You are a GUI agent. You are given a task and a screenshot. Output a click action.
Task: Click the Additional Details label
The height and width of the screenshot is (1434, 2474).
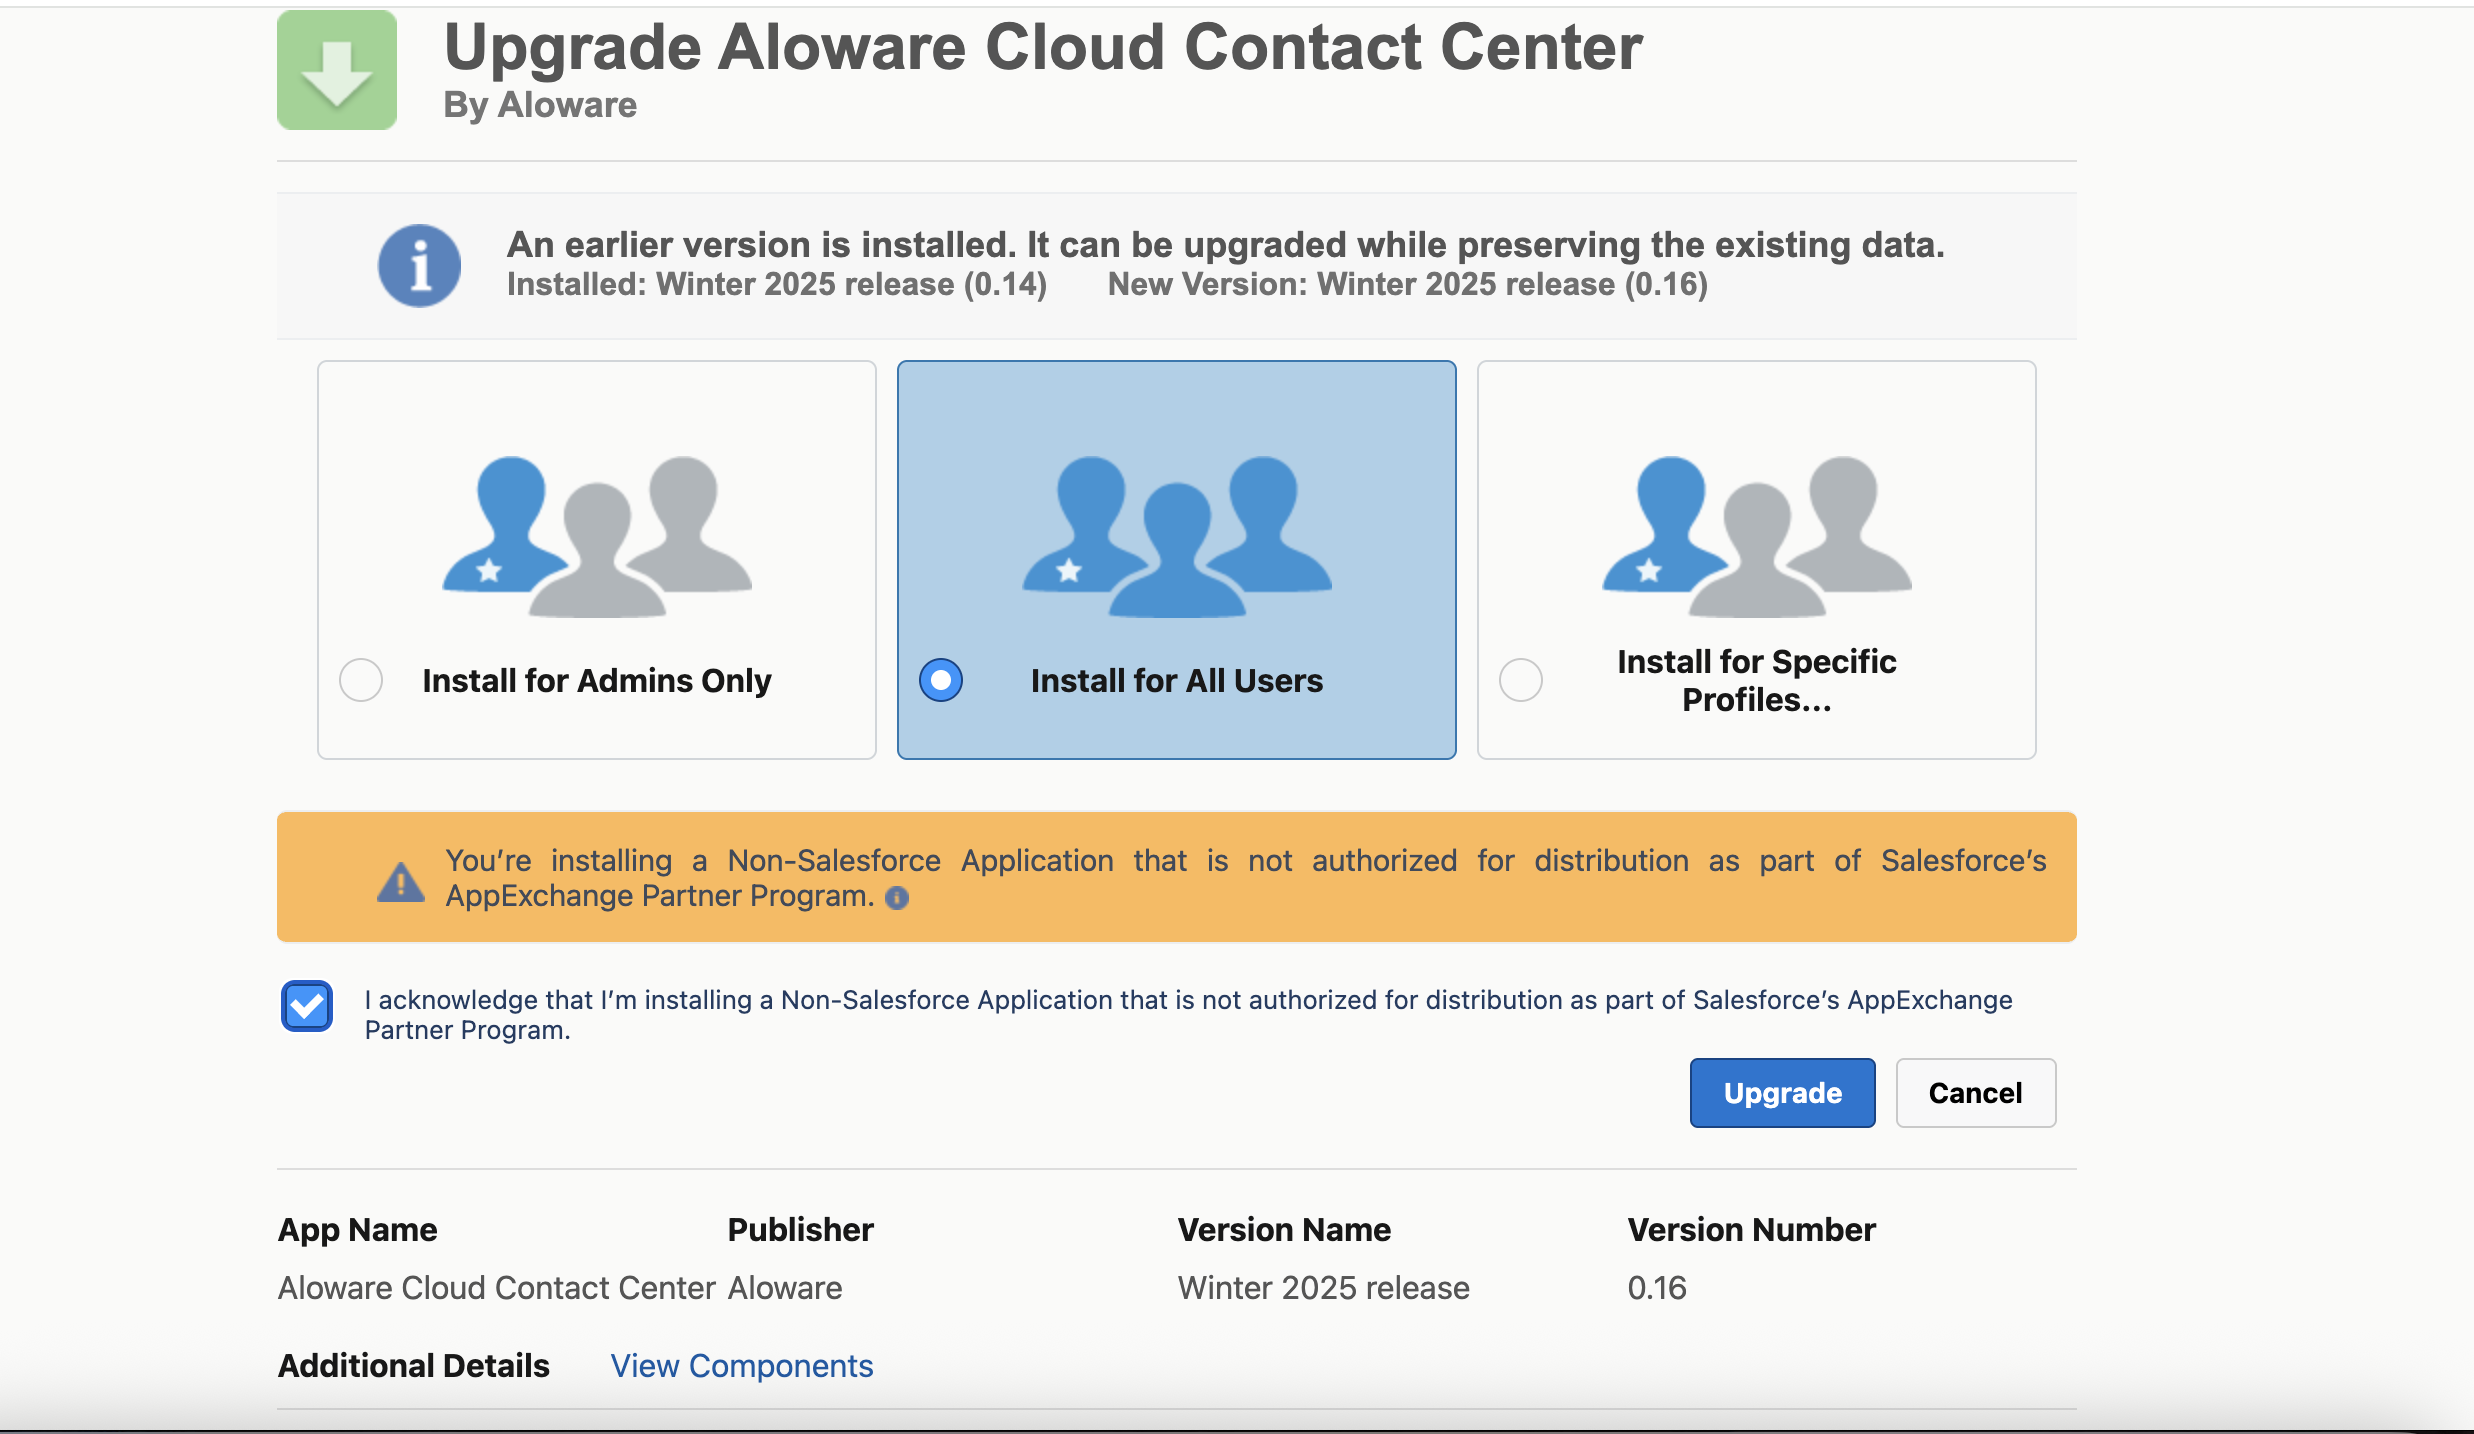point(414,1366)
